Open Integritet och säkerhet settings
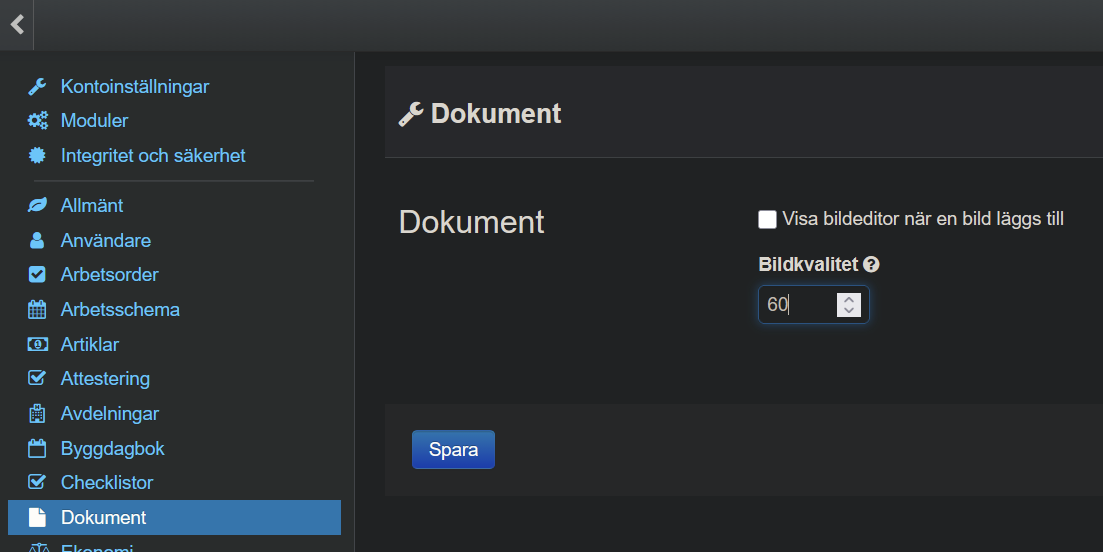This screenshot has width=1103, height=552. (152, 156)
